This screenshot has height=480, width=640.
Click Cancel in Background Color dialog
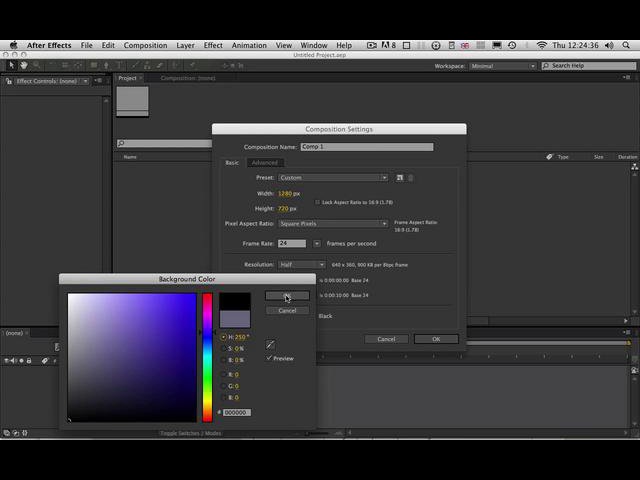click(x=287, y=311)
